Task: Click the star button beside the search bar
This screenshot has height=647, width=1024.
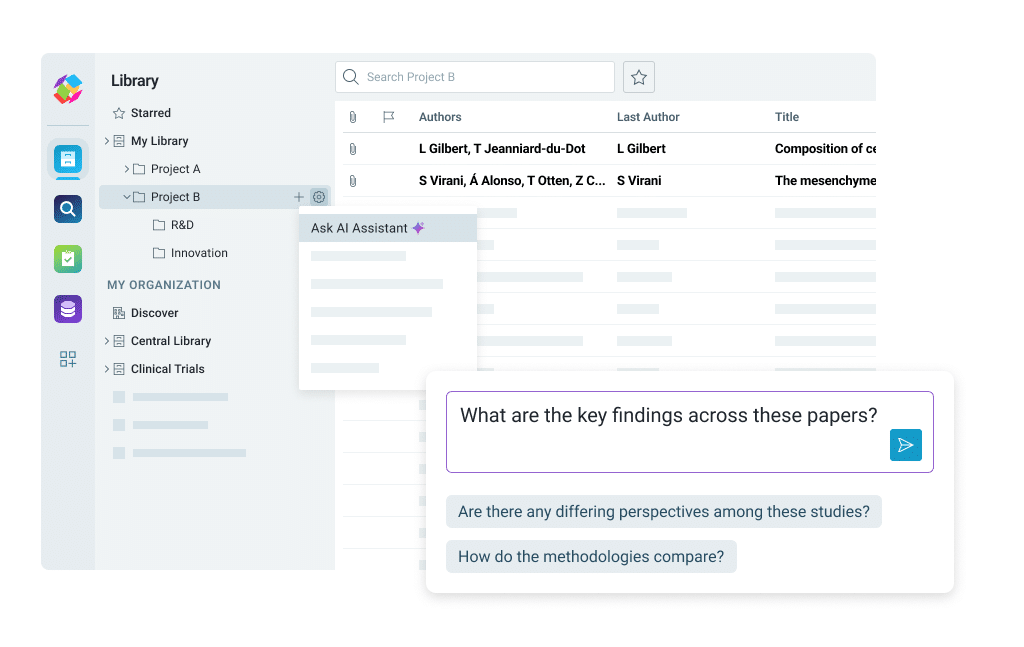Action: click(x=639, y=77)
